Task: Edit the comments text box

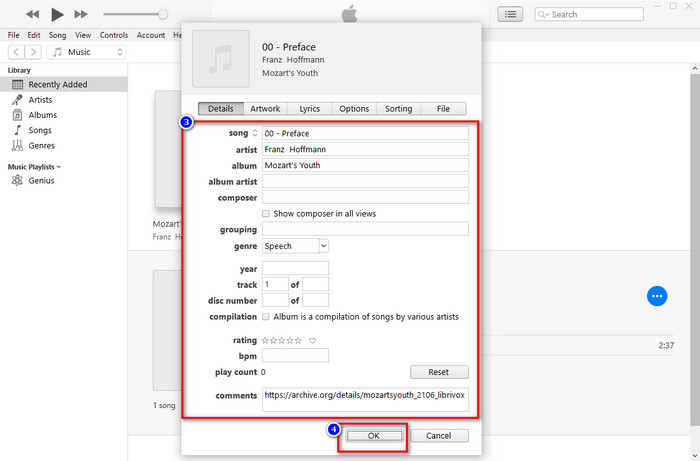Action: tap(365, 399)
